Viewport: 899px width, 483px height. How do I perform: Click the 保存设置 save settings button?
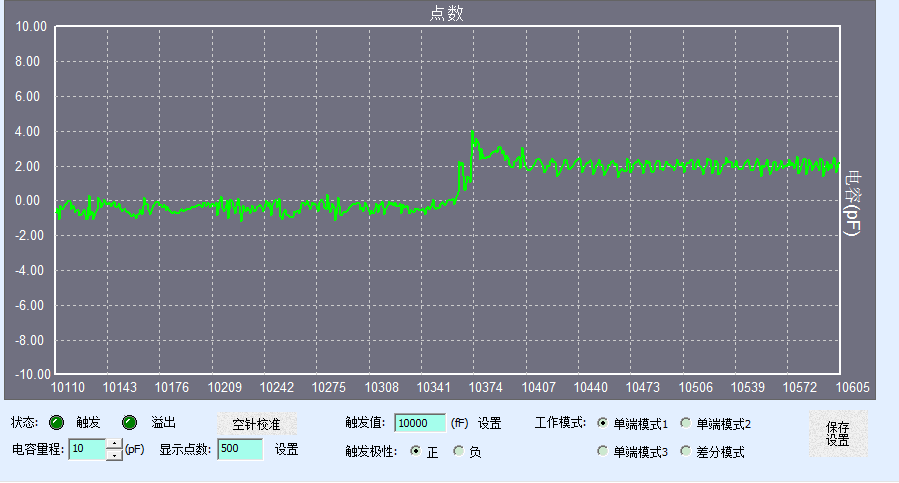tap(838, 434)
